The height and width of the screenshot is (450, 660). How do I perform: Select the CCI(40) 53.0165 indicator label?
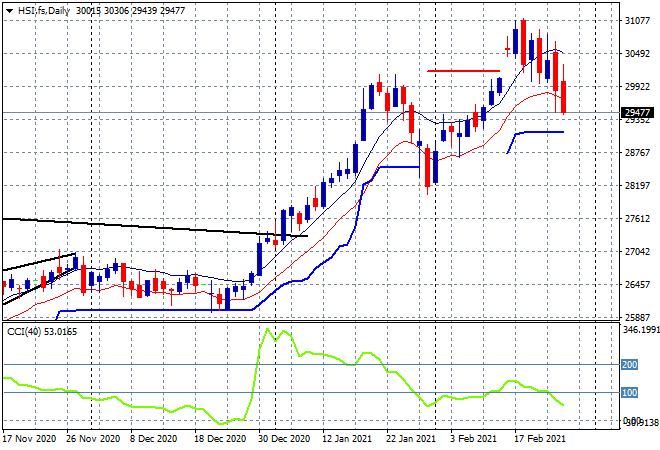(42, 332)
